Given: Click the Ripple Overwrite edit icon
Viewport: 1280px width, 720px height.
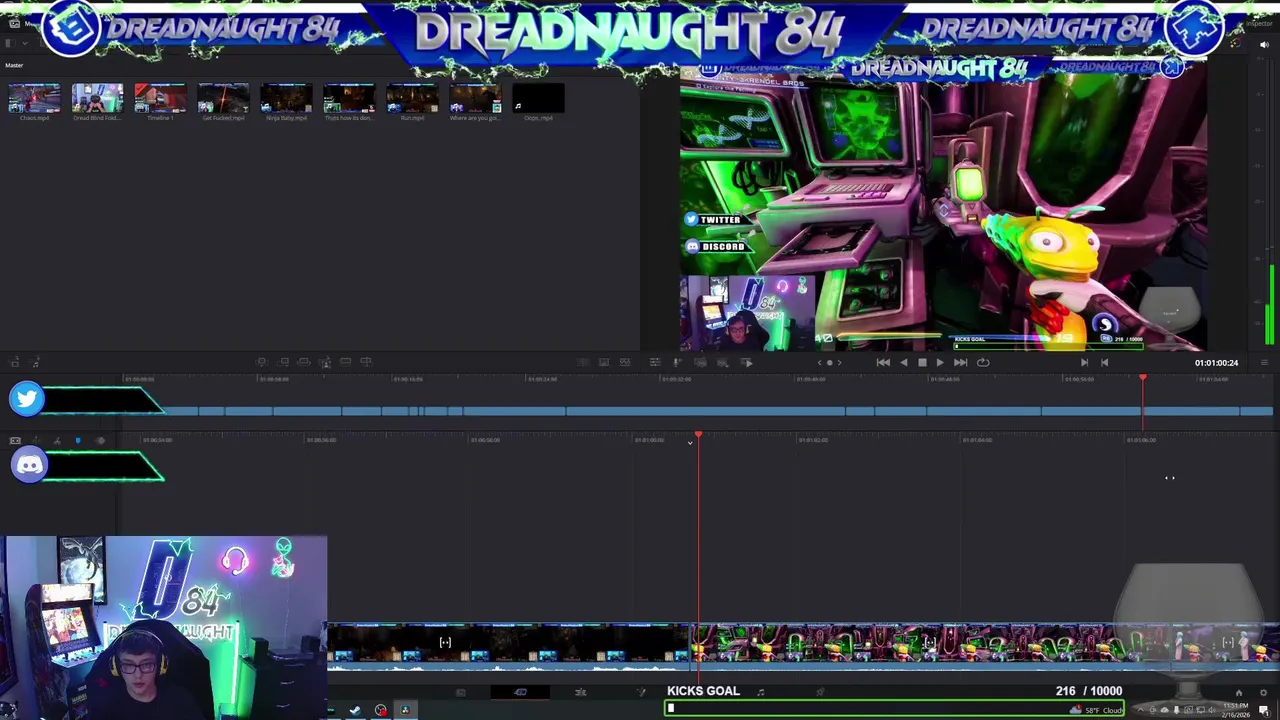Looking at the screenshot, I should (x=304, y=362).
